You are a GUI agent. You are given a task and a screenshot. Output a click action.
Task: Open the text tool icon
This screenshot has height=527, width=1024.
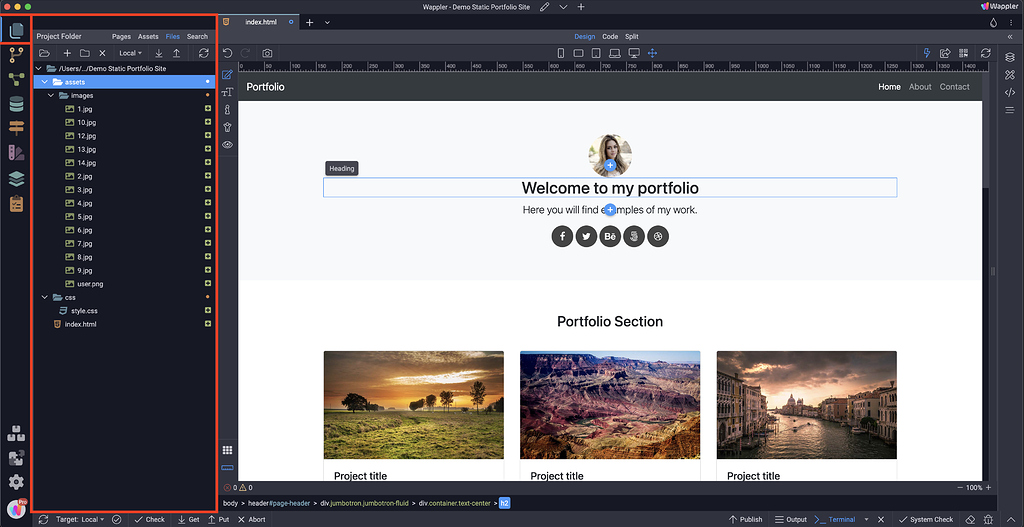(227, 93)
